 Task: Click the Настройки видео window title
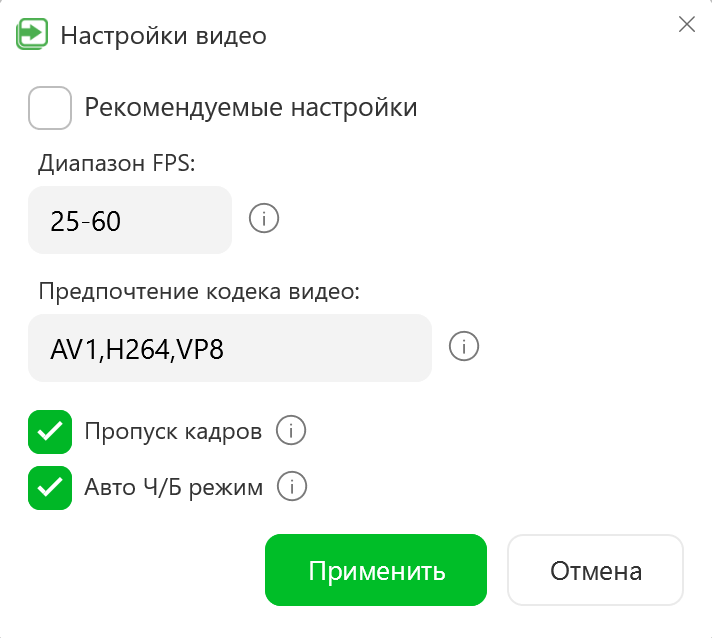(x=163, y=37)
